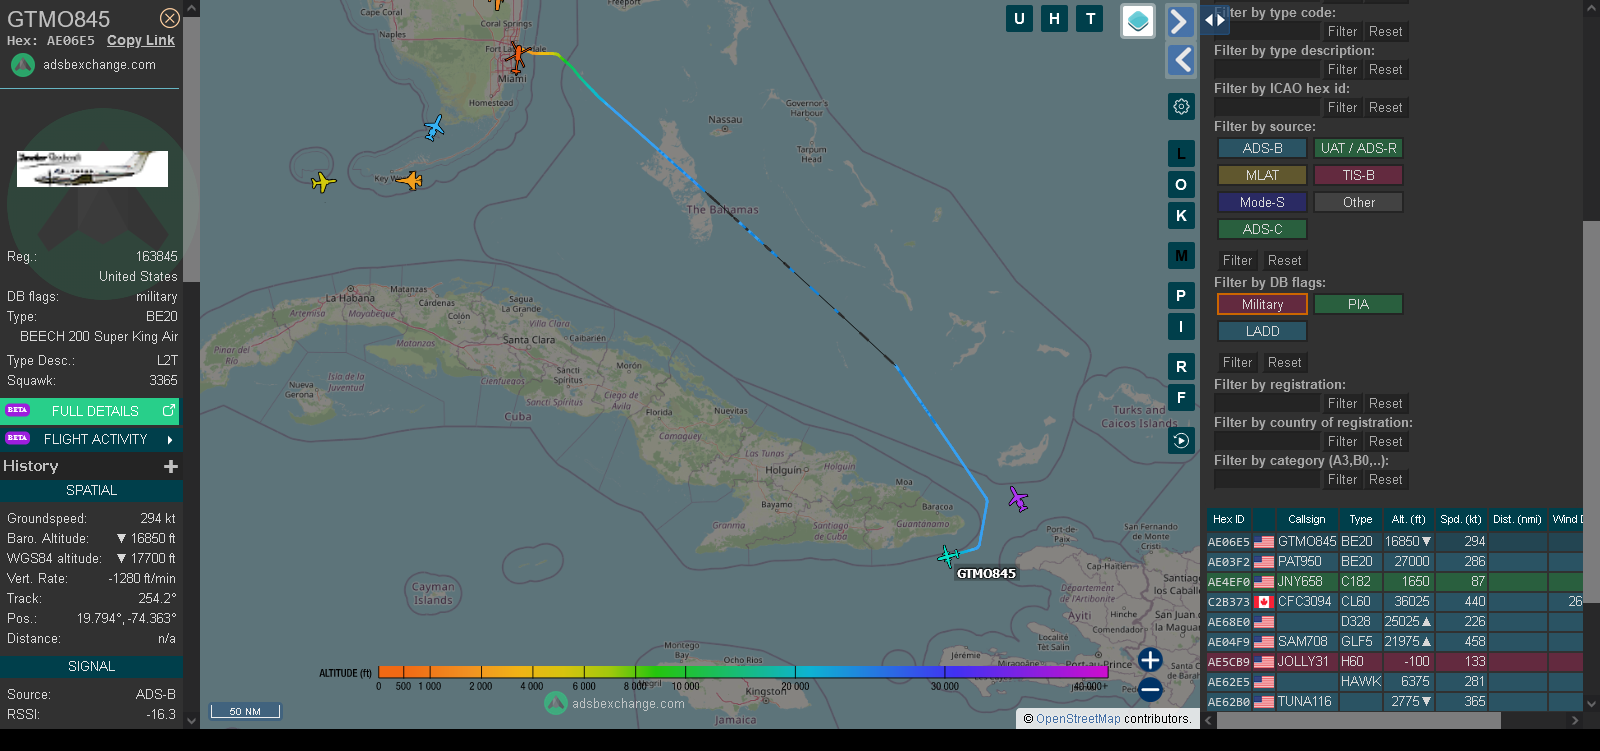Toggle the Military DB flag filter
The image size is (1600, 751).
1262,304
